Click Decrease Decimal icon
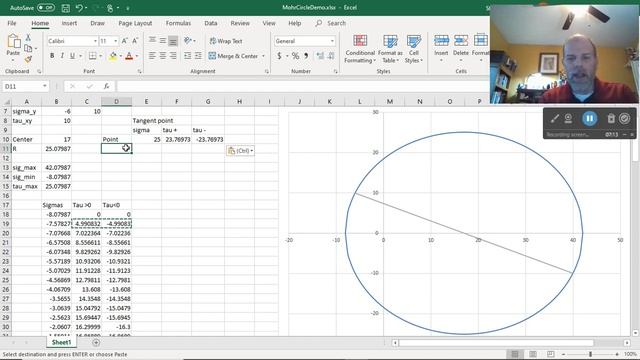 (331, 56)
